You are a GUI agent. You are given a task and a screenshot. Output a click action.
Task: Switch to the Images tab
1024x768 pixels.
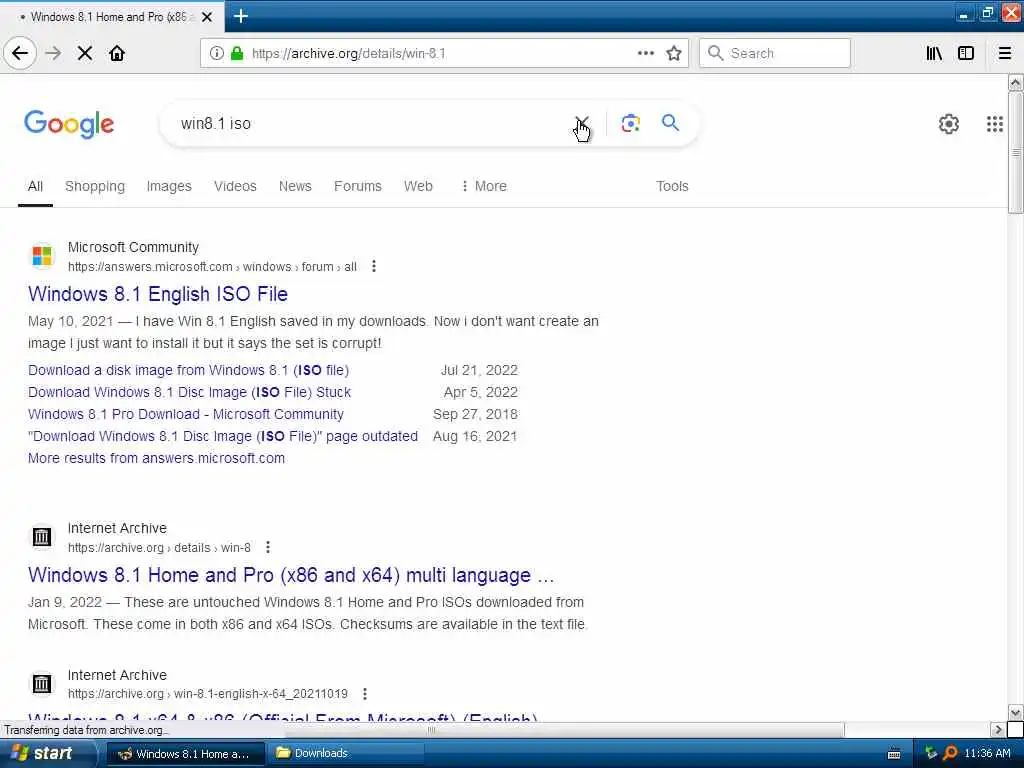[x=169, y=186]
